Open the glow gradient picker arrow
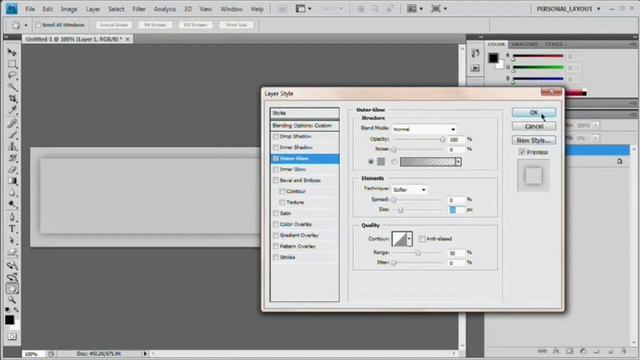Image resolution: width=640 pixels, height=360 pixels. point(458,162)
